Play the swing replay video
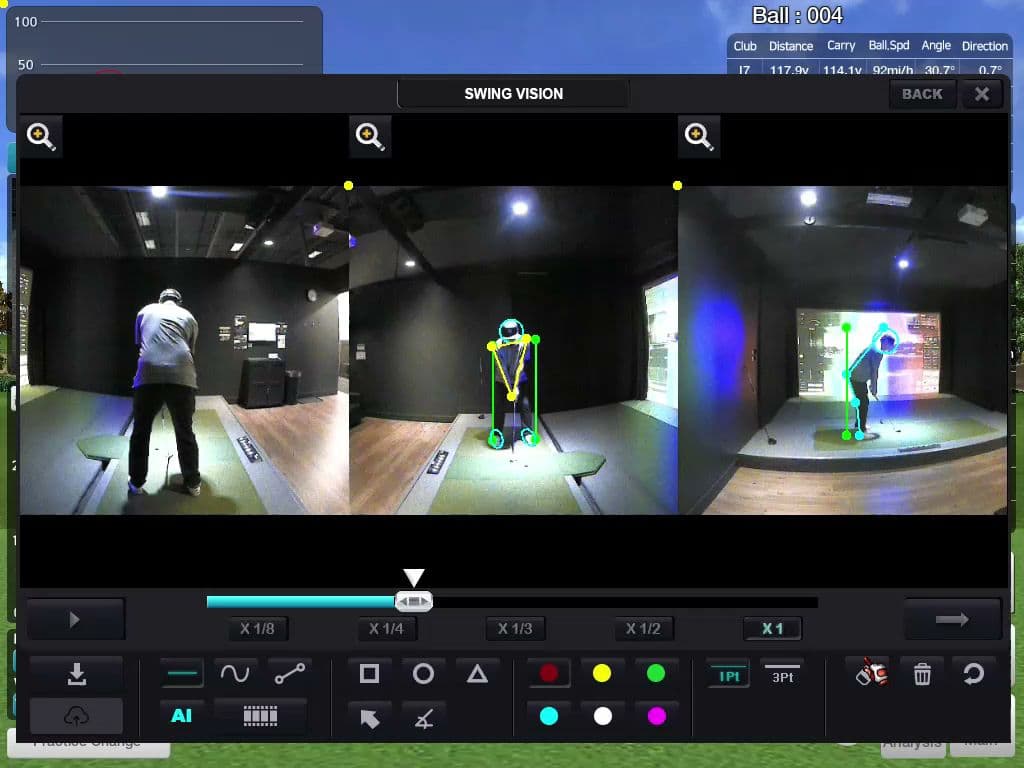The width and height of the screenshot is (1024, 768). click(75, 618)
